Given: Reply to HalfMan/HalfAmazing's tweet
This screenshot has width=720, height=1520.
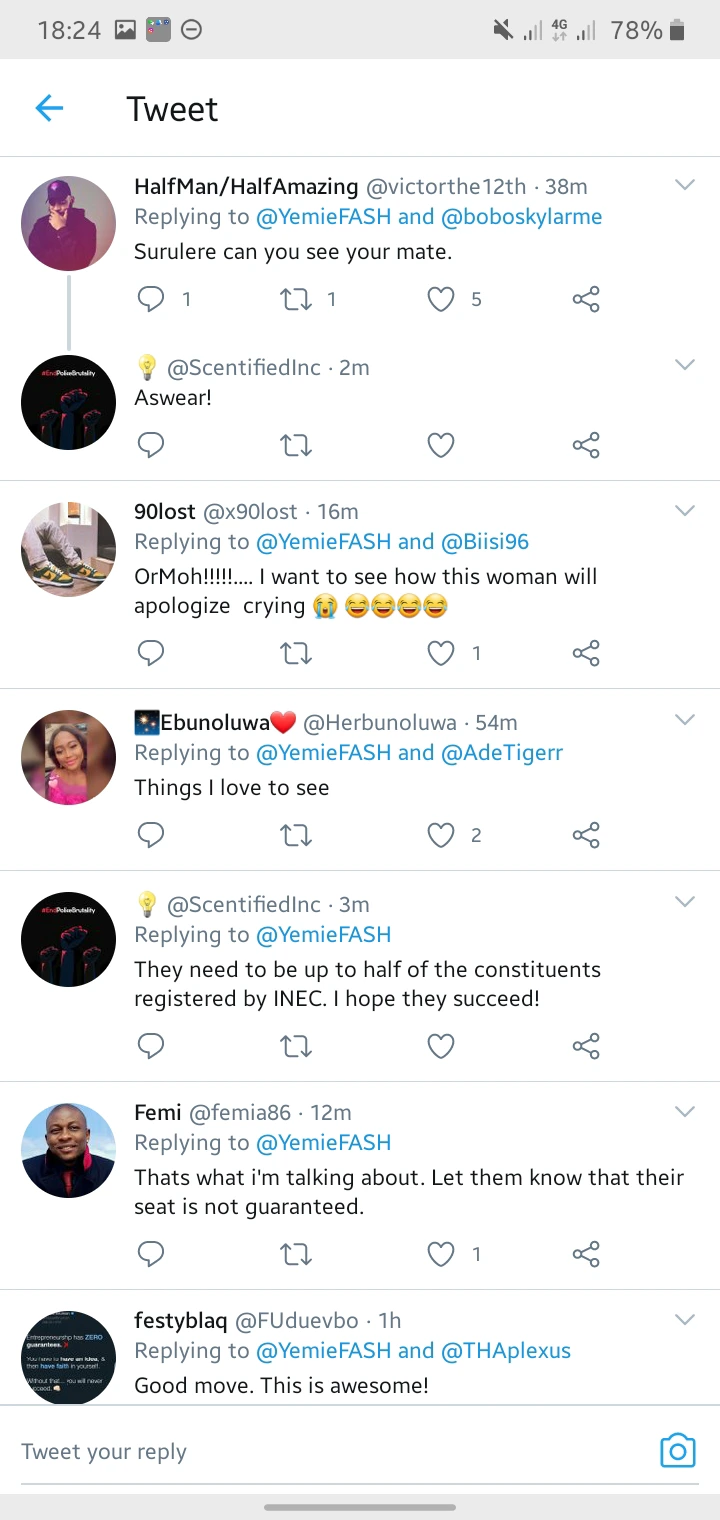Looking at the screenshot, I should tap(151, 298).
